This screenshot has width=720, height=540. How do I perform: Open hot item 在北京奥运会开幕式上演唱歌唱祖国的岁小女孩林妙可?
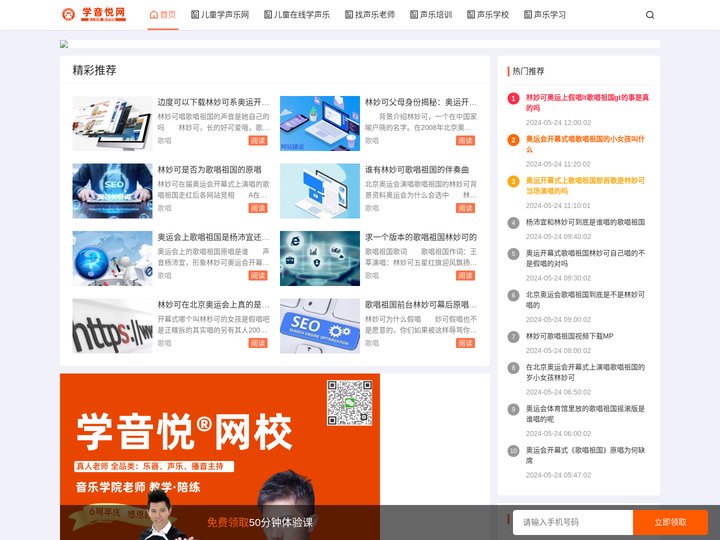tap(585, 372)
